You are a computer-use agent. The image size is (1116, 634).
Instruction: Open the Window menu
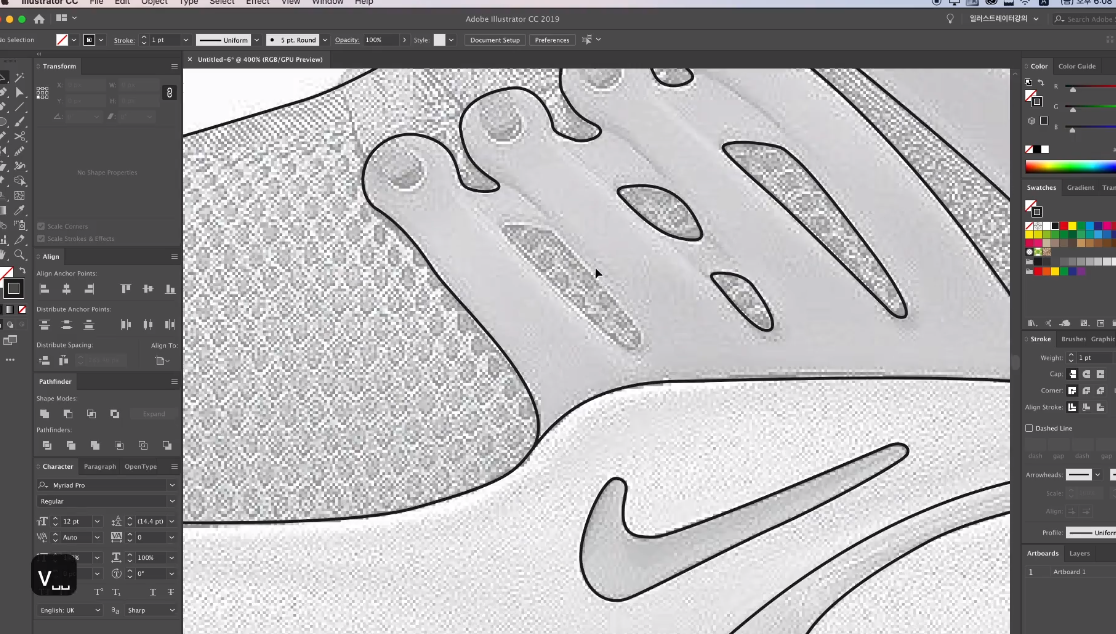327,3
